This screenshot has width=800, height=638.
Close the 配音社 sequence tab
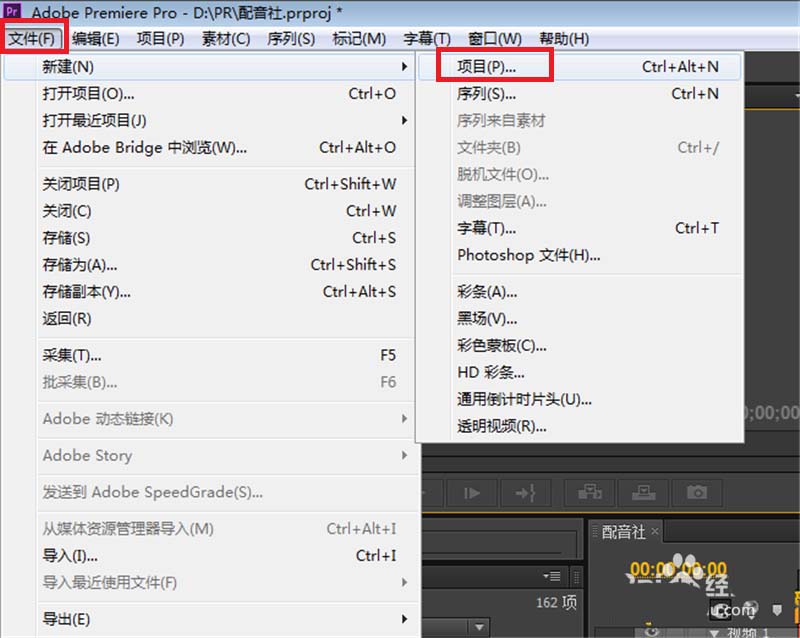[x=655, y=532]
